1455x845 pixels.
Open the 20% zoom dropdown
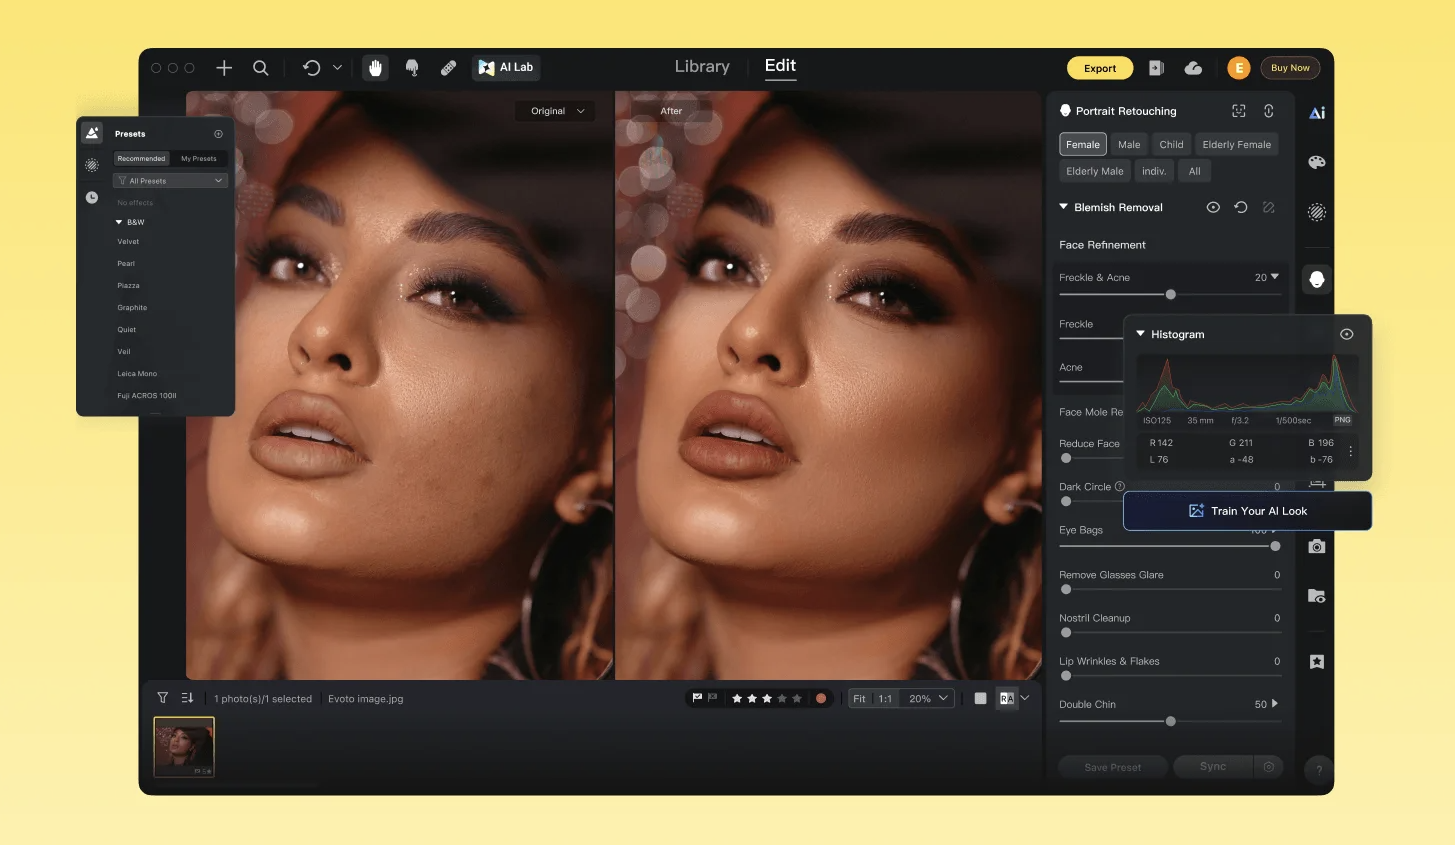[x=928, y=698]
